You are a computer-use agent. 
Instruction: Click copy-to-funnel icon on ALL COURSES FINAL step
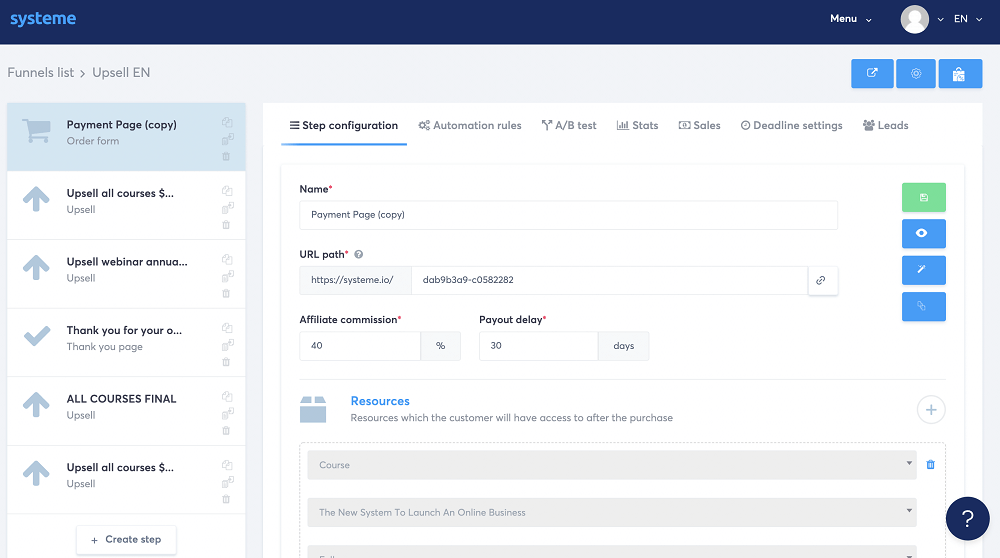coord(227,413)
